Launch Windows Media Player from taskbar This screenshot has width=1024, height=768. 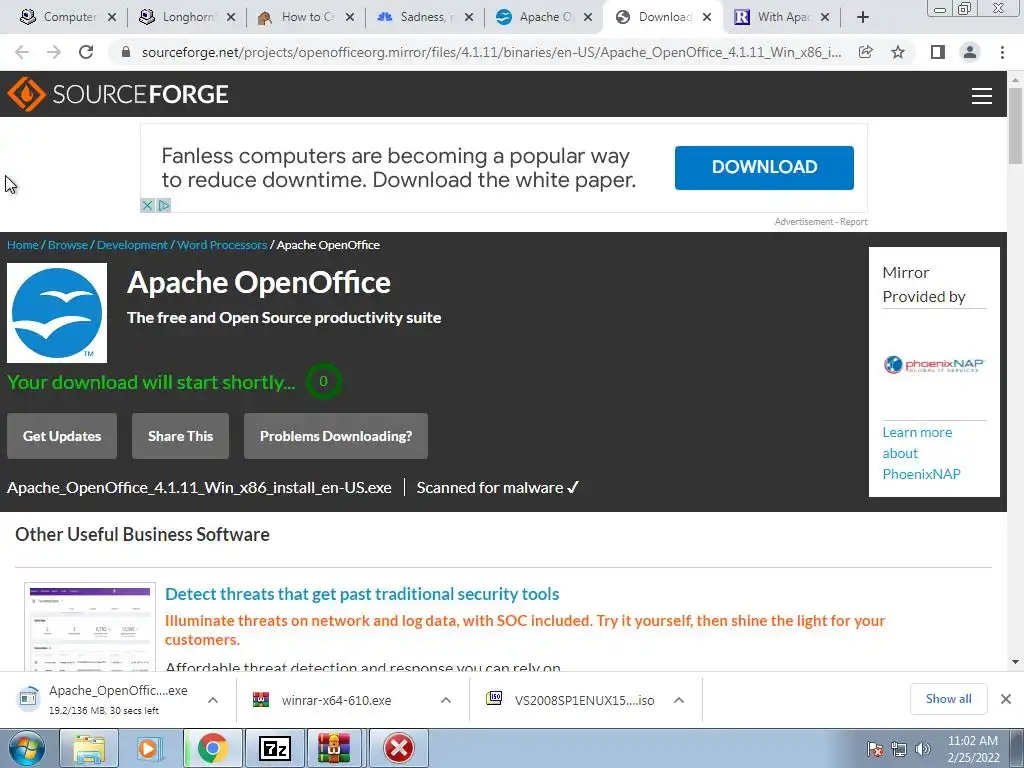tap(149, 748)
